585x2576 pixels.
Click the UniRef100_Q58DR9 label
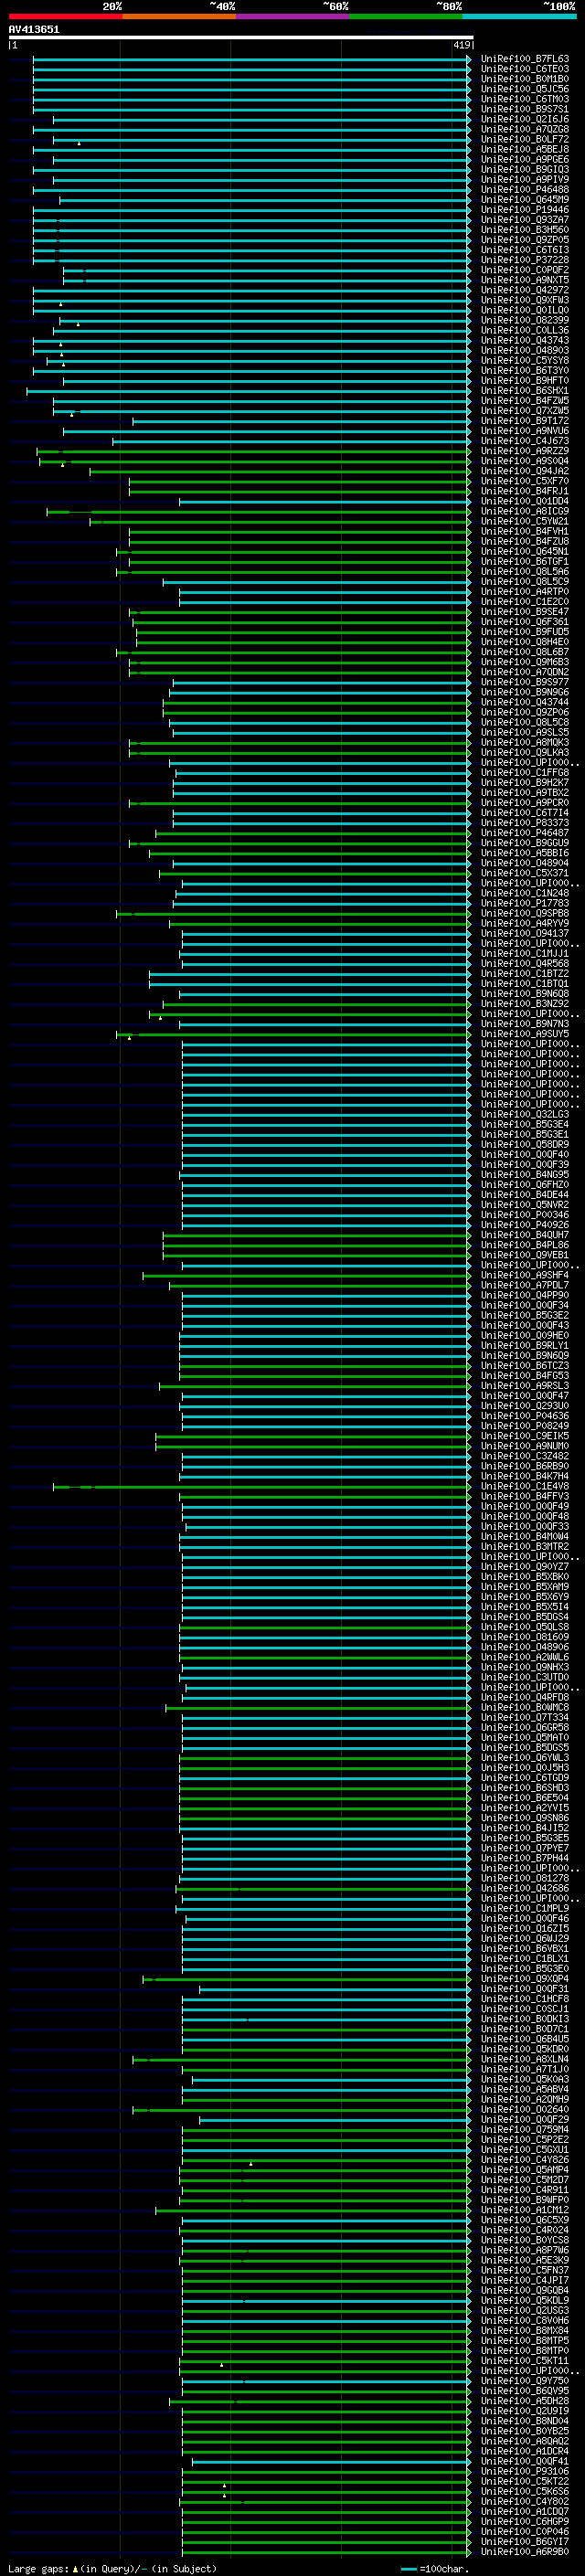525,1144
